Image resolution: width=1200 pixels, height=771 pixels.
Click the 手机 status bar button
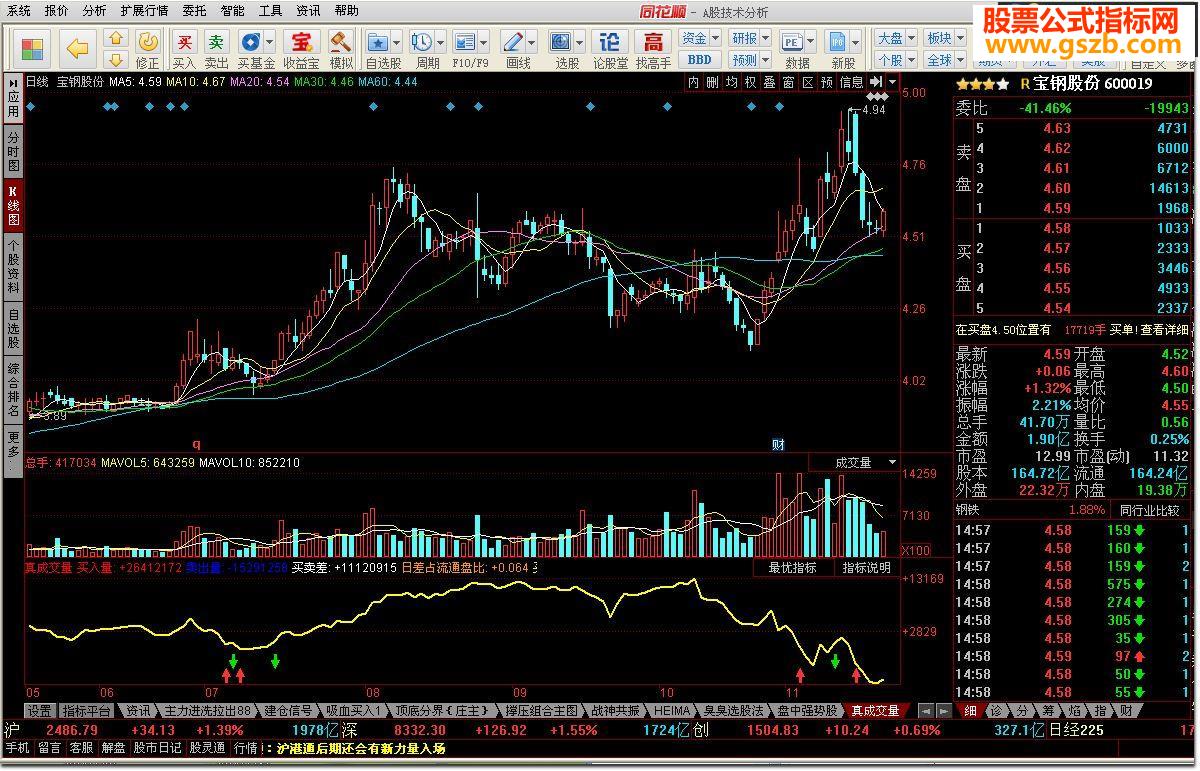[18, 748]
